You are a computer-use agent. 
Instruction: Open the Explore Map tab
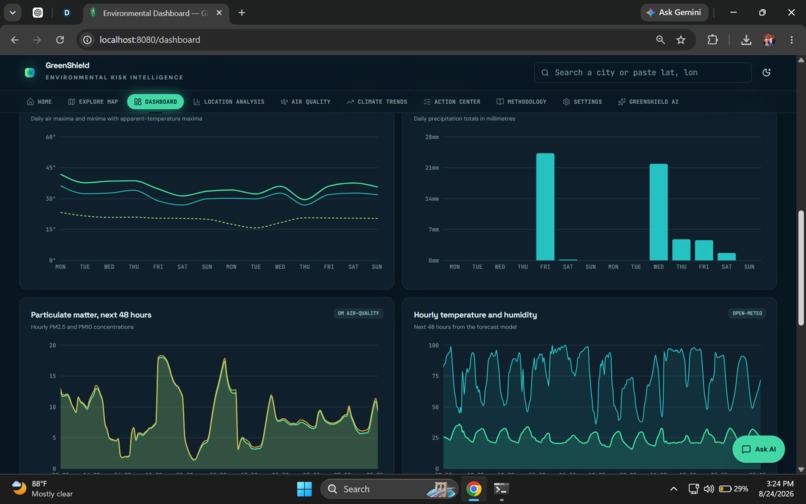[93, 102]
